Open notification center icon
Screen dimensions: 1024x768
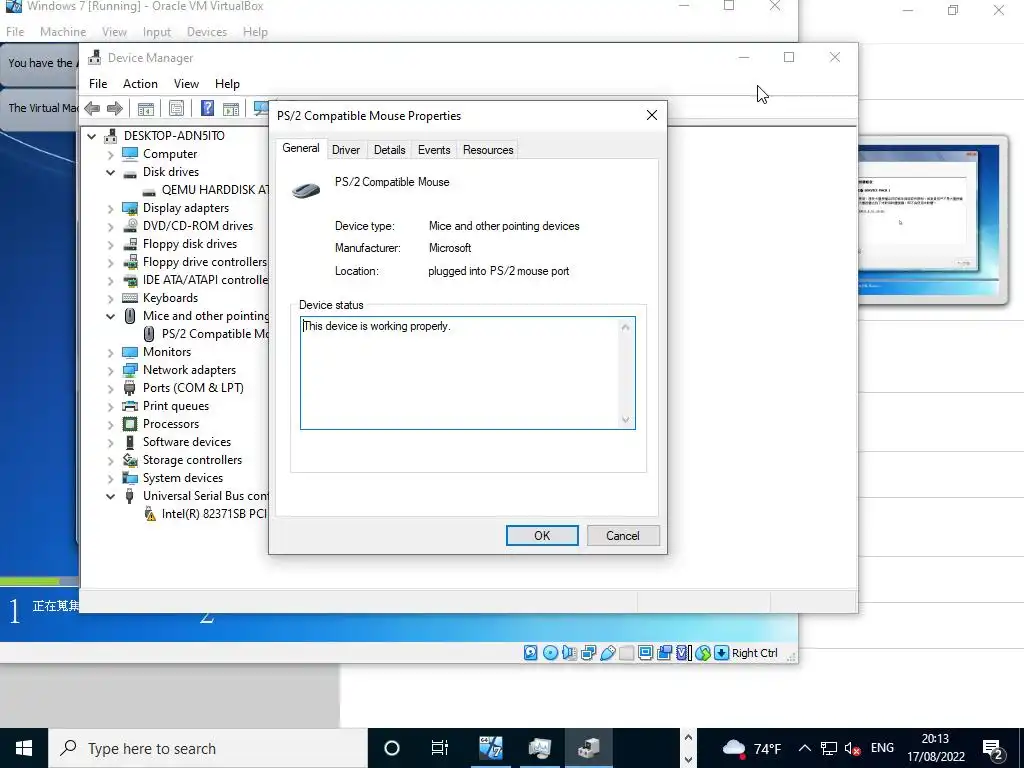tap(993, 748)
